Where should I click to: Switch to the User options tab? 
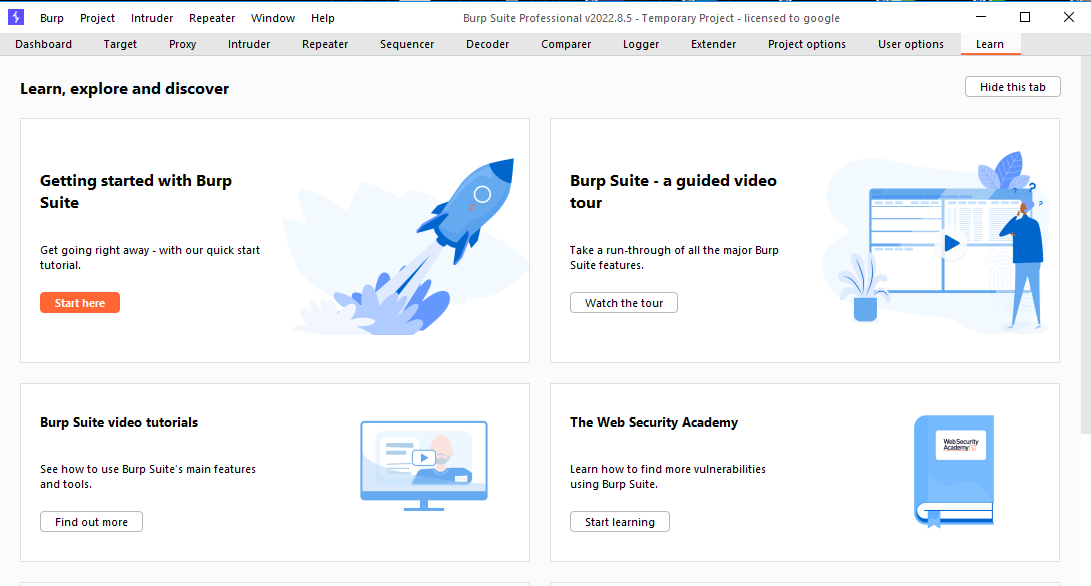click(x=911, y=45)
